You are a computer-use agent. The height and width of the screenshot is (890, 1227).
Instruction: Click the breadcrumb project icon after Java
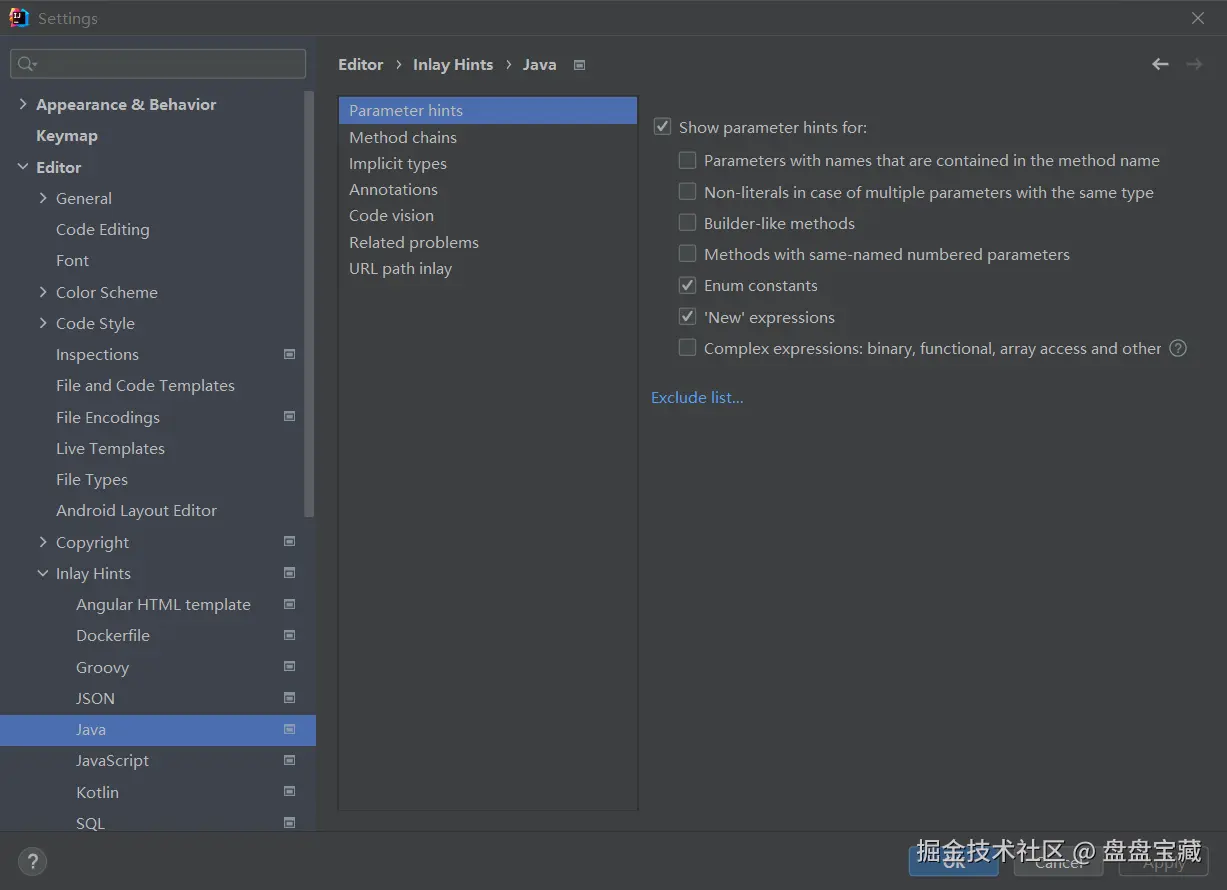point(579,65)
